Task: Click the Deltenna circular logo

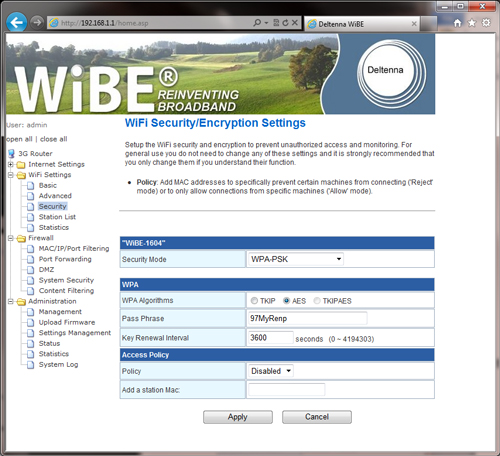Action: point(391,74)
